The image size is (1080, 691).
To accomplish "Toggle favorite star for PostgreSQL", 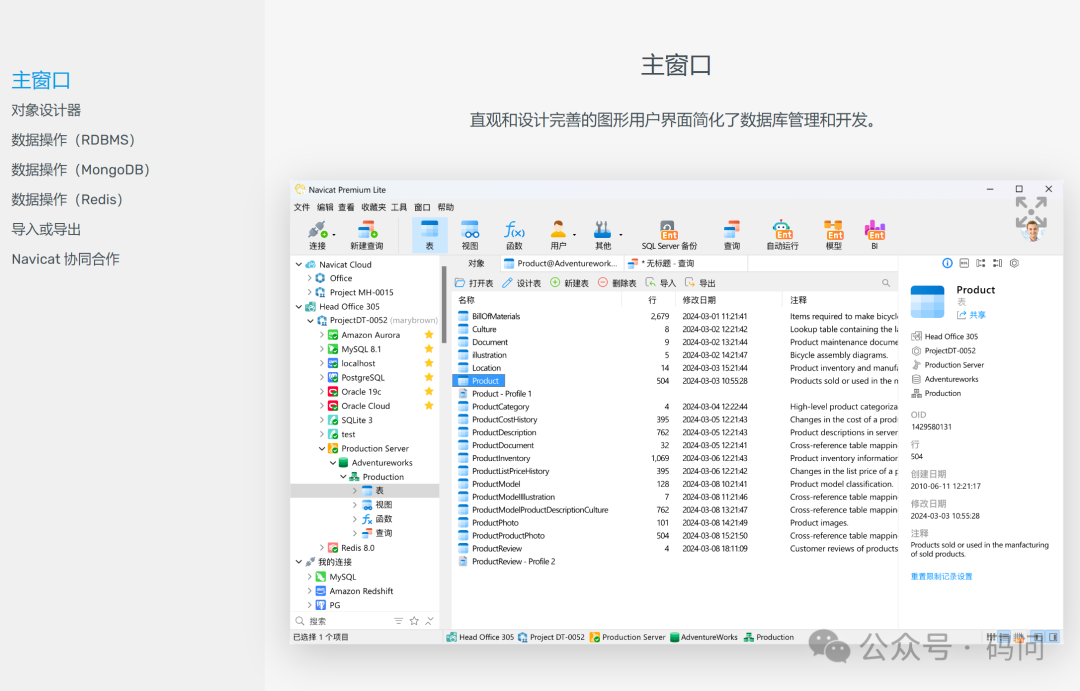I will pyautogui.click(x=429, y=378).
